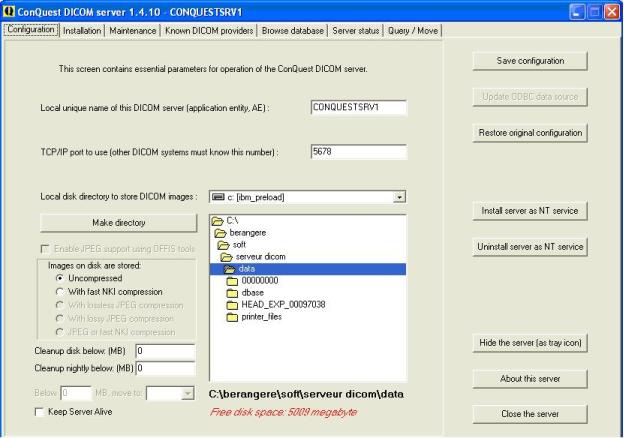Click the berangere folder icon
The image size is (624, 438).
tap(220, 233)
